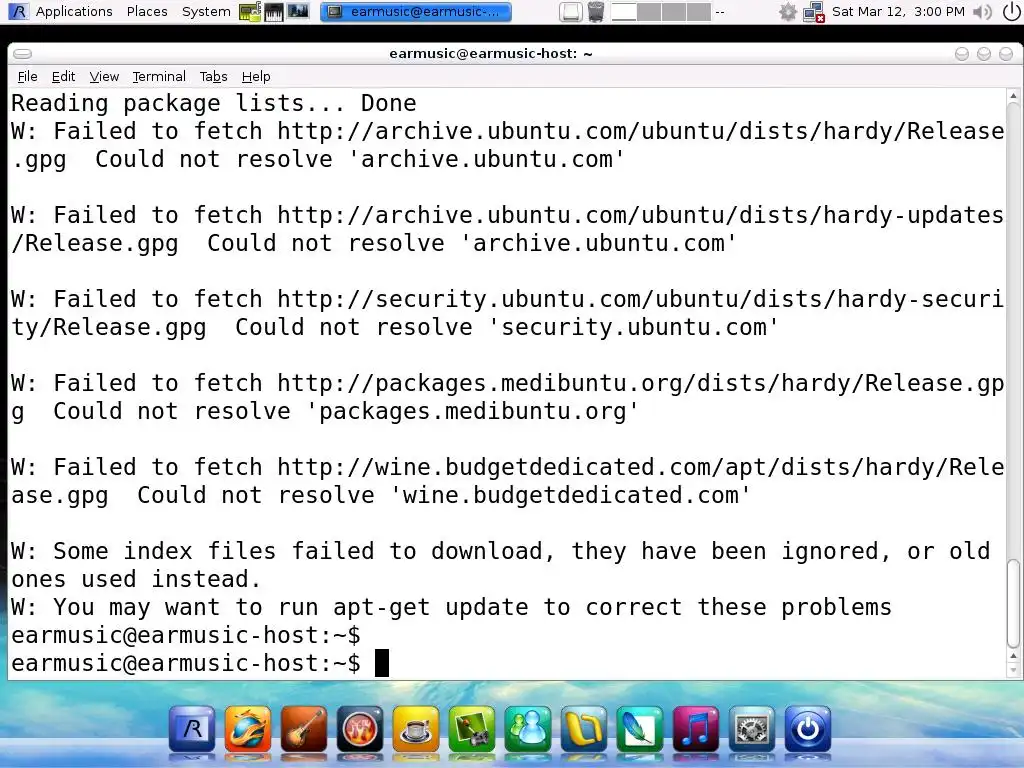Open the terminal's Edit menu
The width and height of the screenshot is (1024, 768).
coord(63,76)
